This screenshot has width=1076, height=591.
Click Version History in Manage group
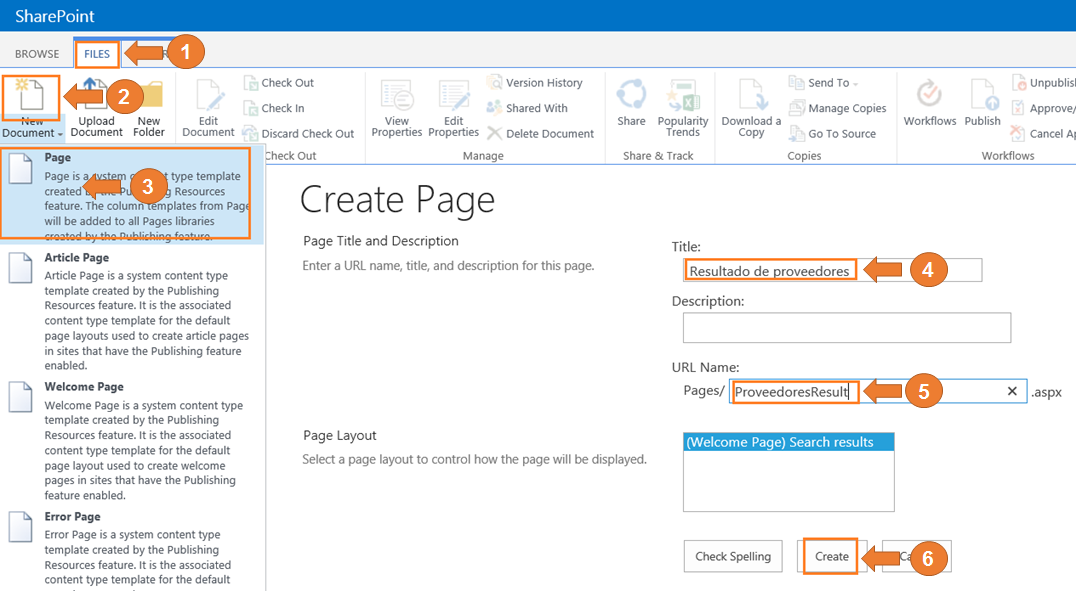click(x=543, y=83)
